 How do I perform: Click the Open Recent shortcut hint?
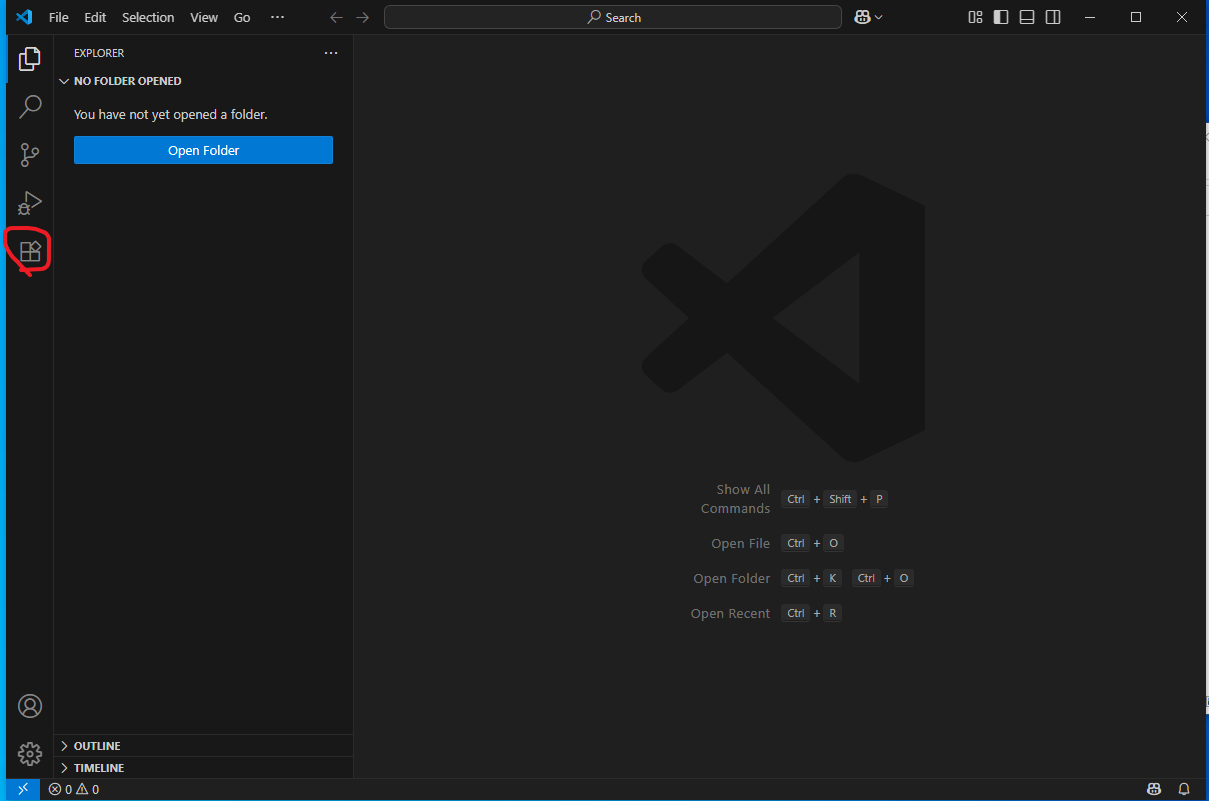731,613
